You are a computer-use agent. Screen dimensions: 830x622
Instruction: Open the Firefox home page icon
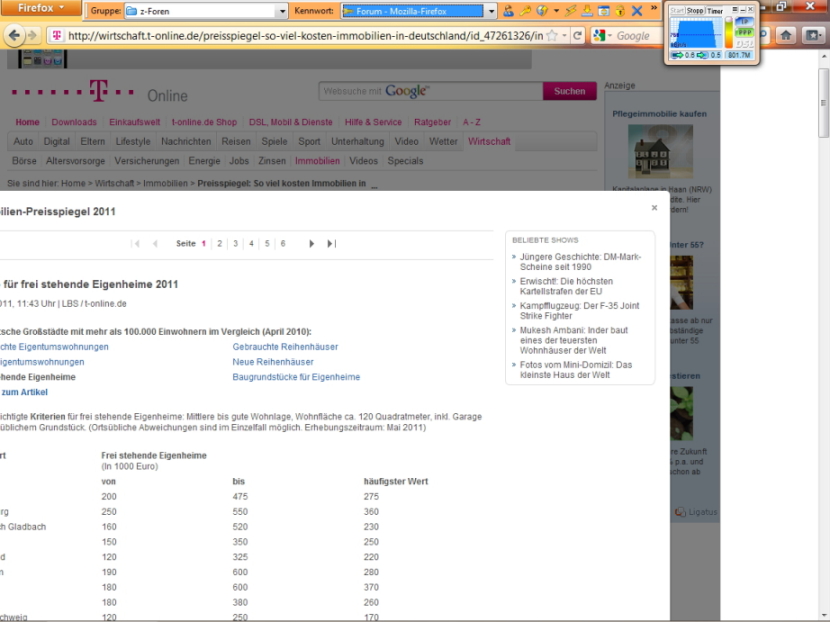(x=787, y=35)
